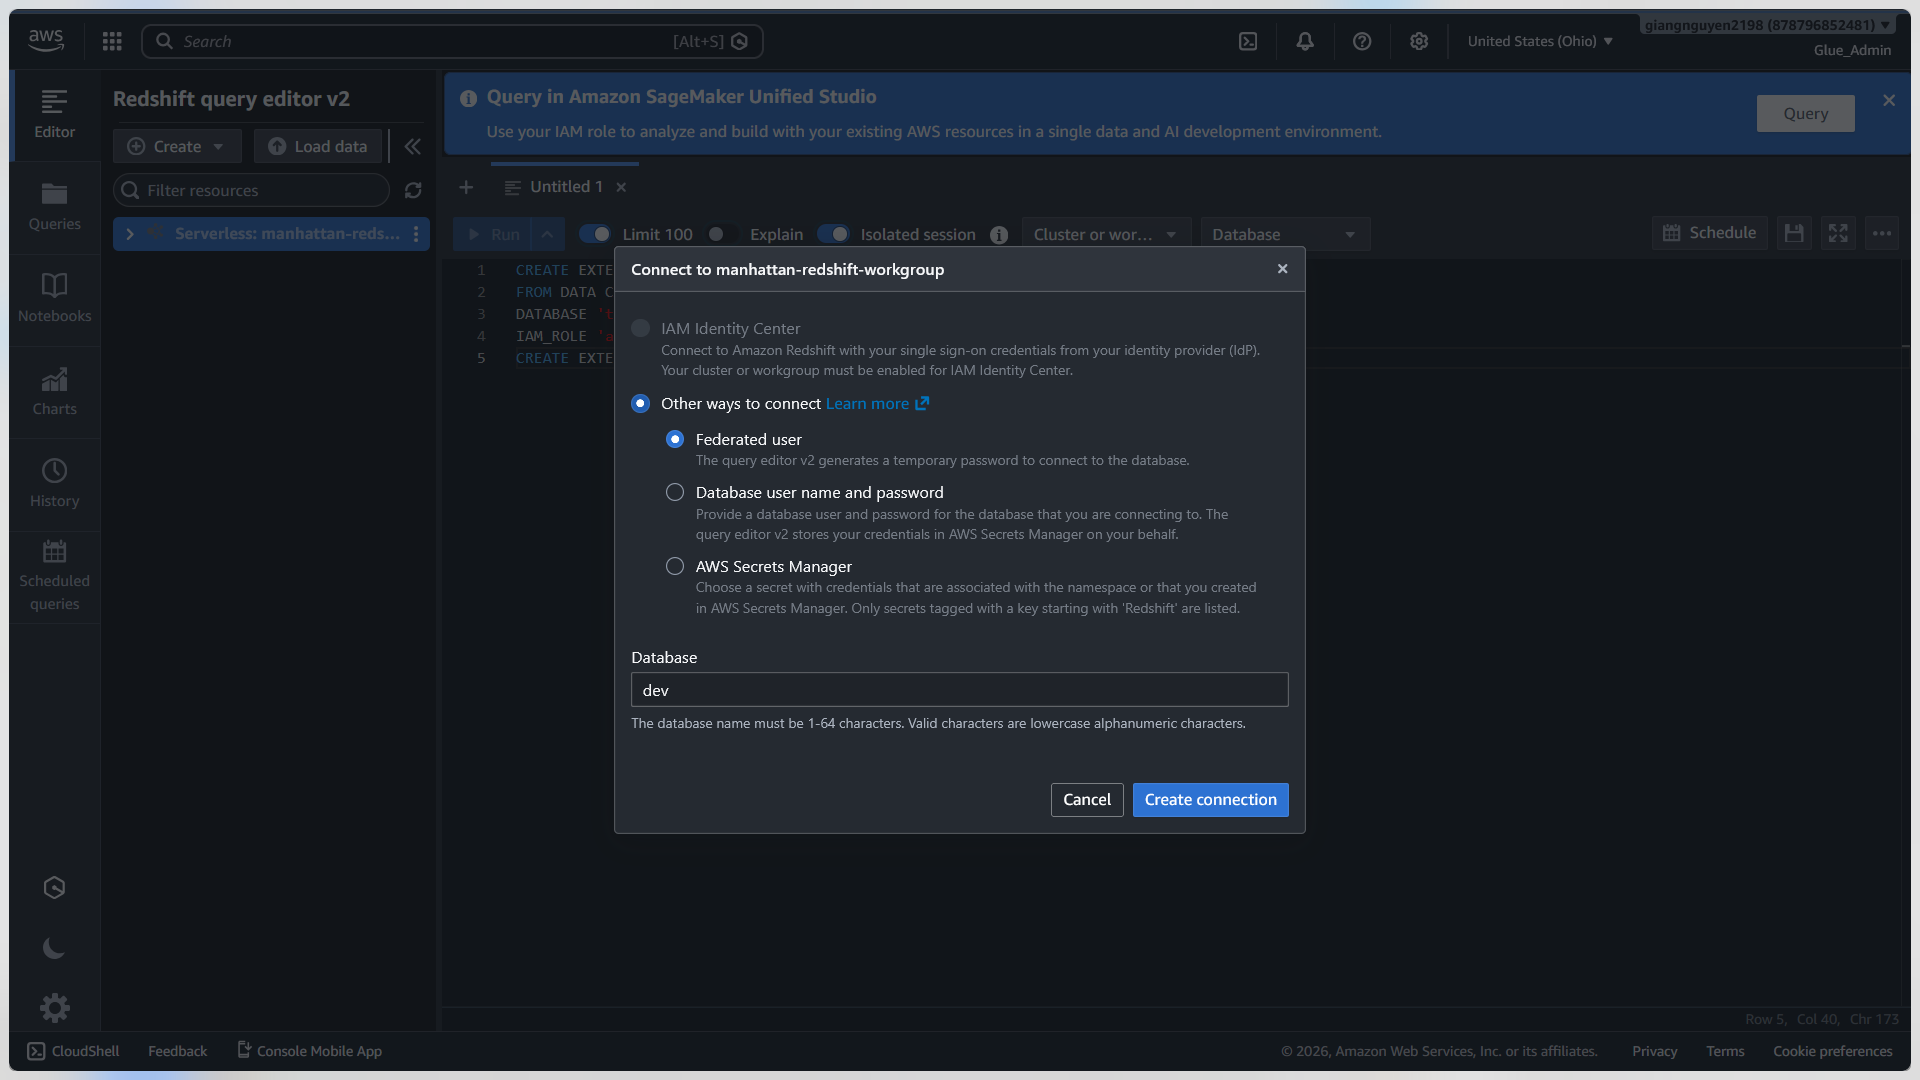The height and width of the screenshot is (1080, 1920).
Task: Refresh the resources list
Action: coord(413,190)
